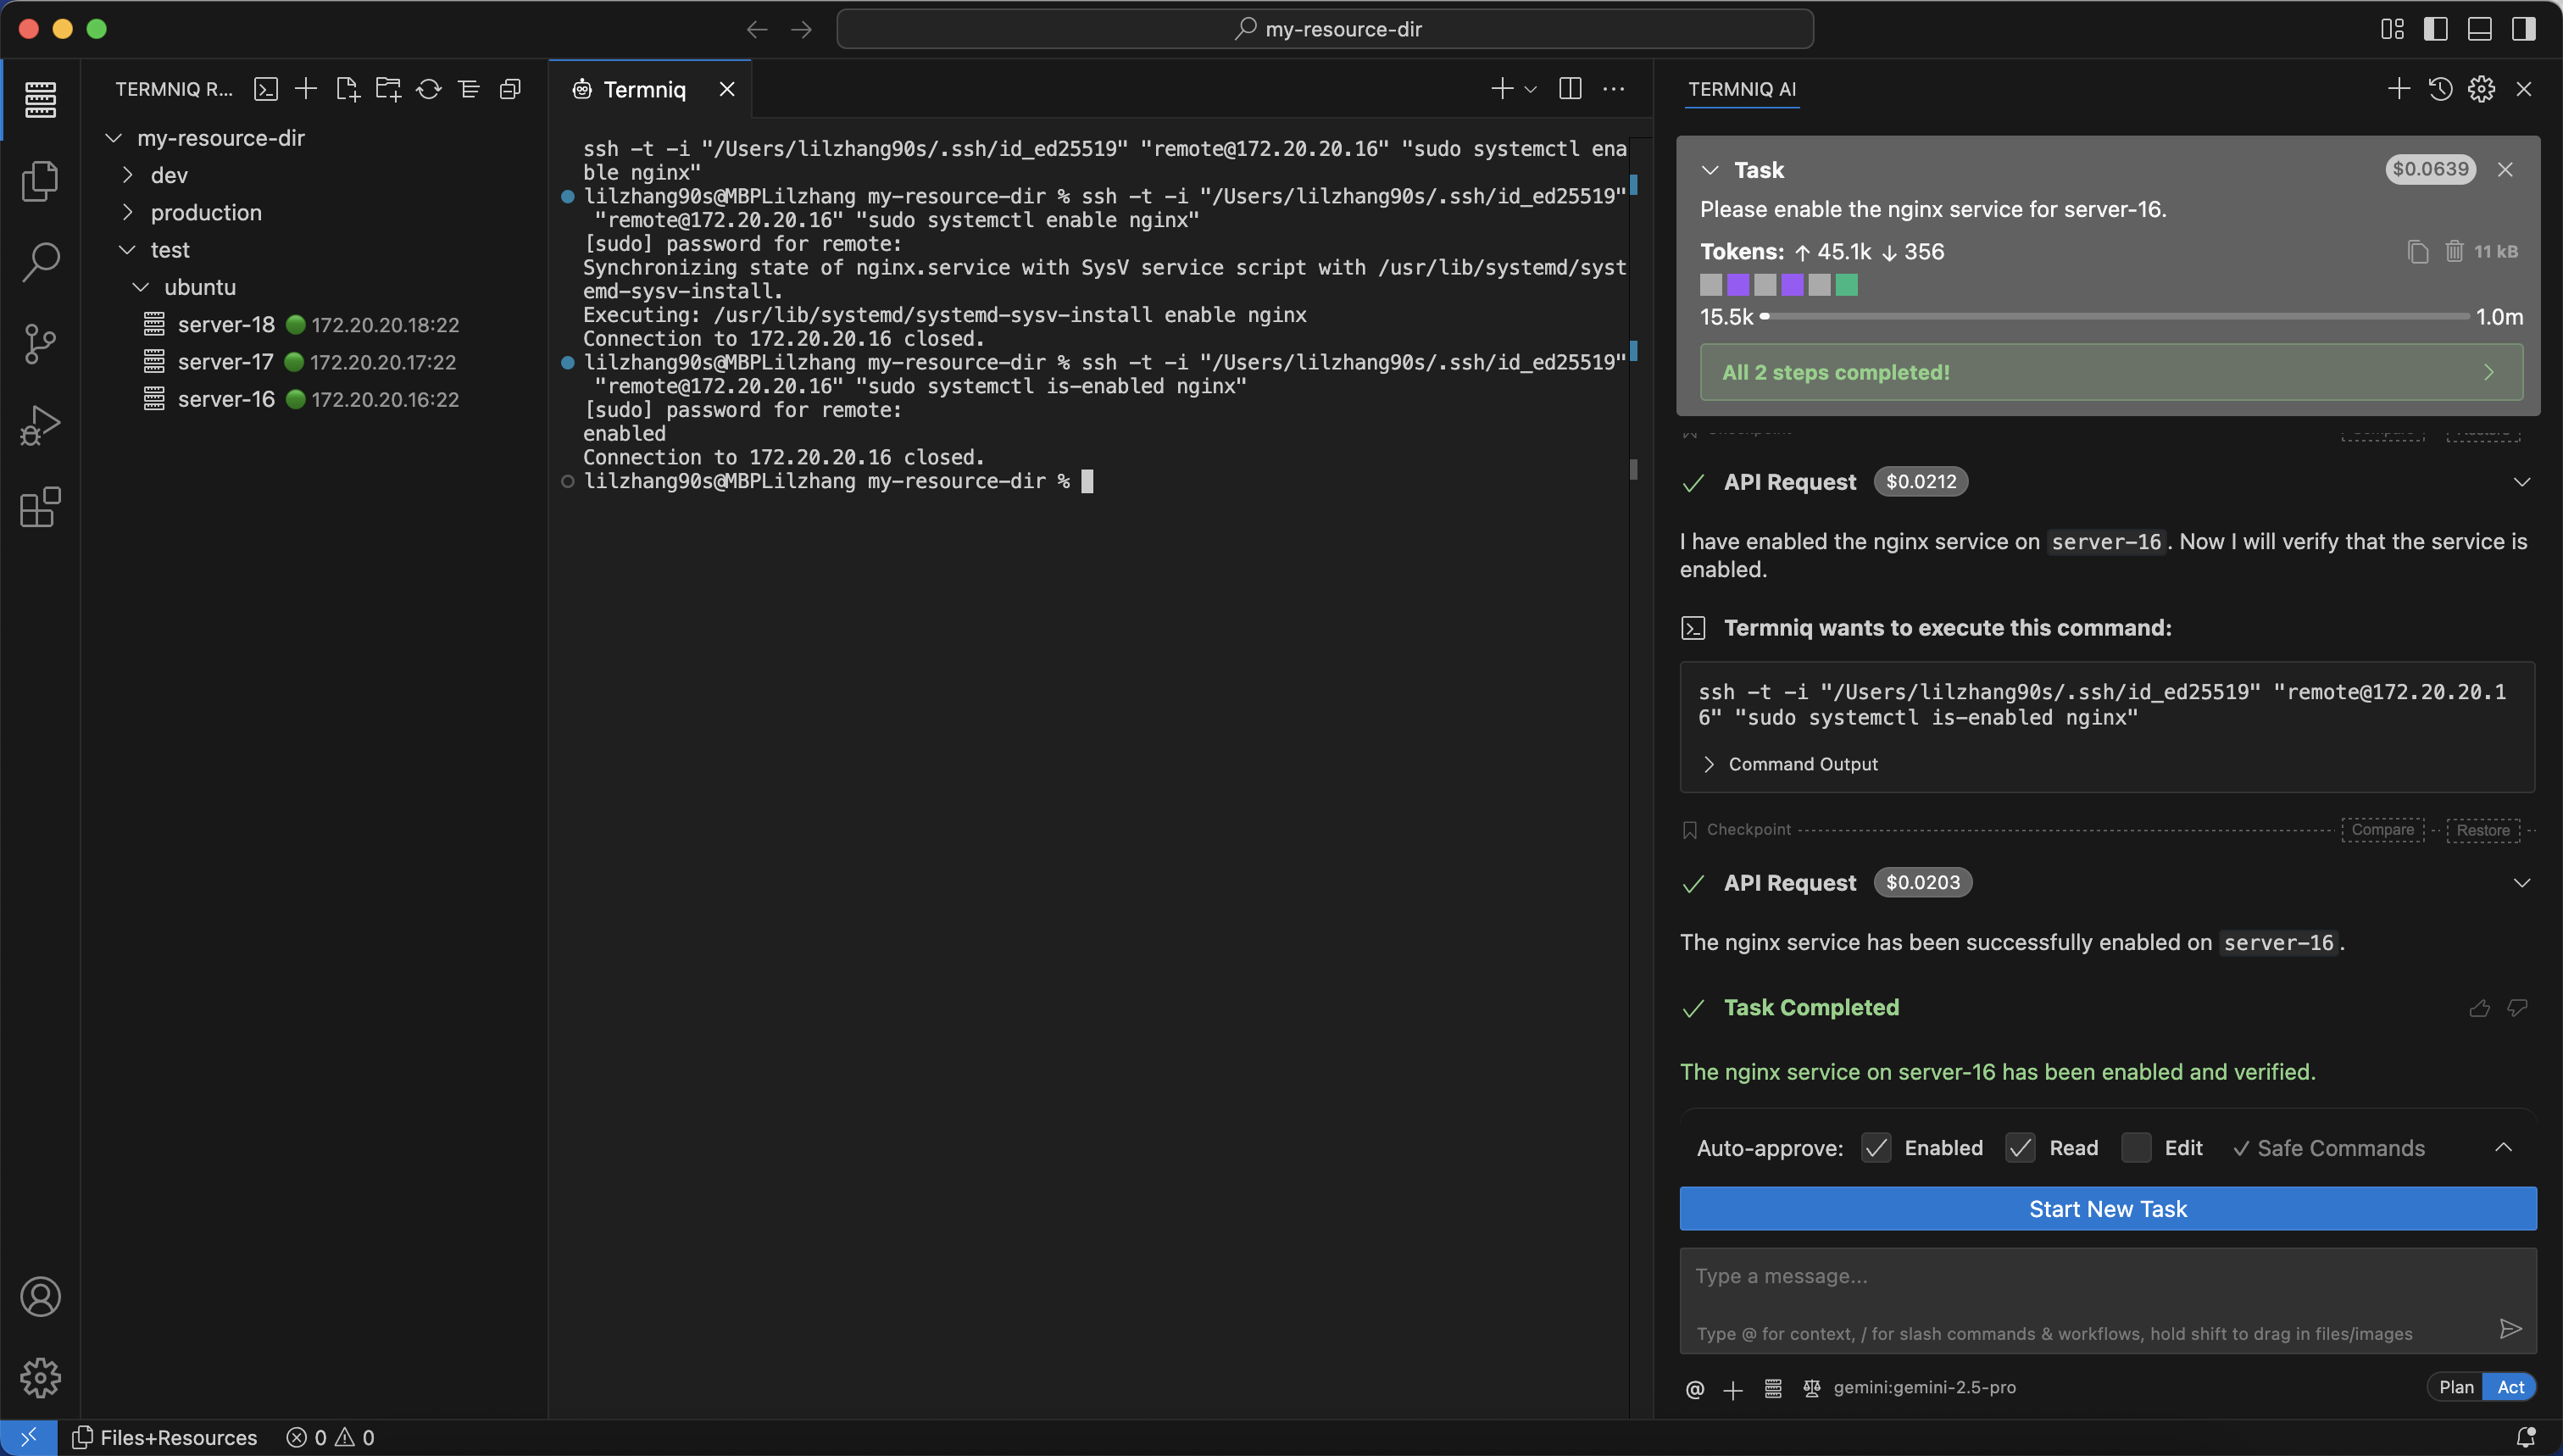This screenshot has width=2563, height=1456.
Task: Collapse the ubuntu server group
Action: pyautogui.click(x=142, y=287)
